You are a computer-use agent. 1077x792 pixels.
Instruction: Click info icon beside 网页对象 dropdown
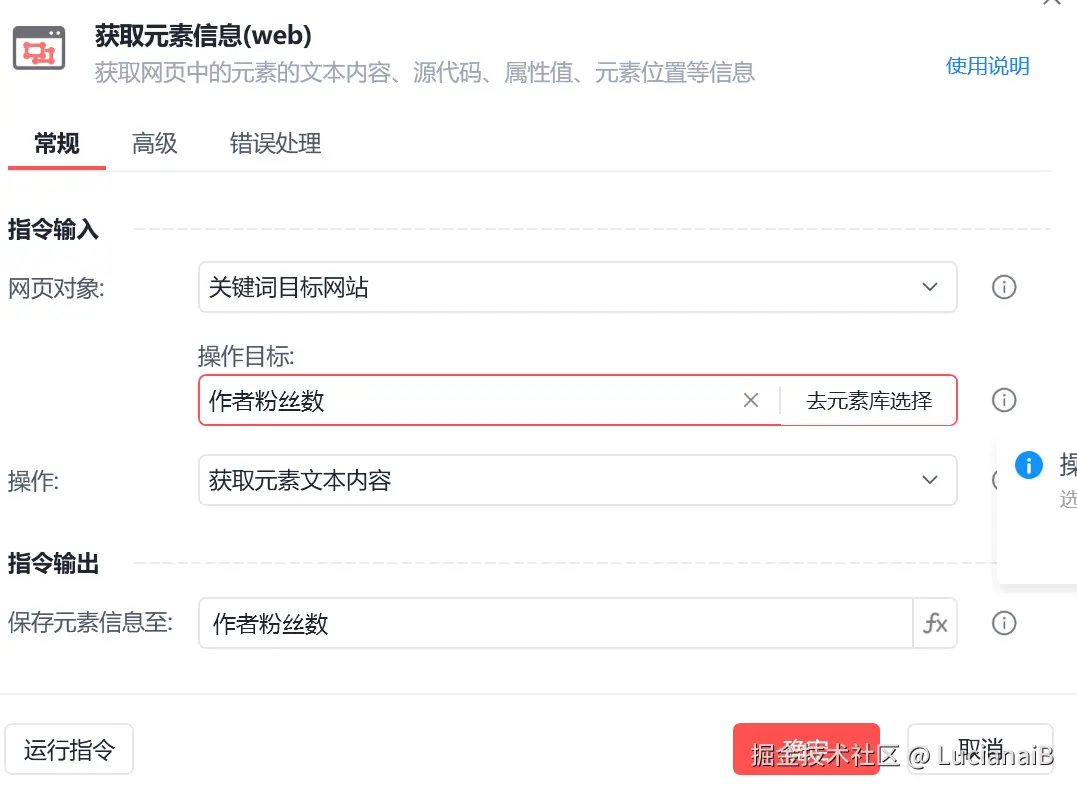point(1004,287)
